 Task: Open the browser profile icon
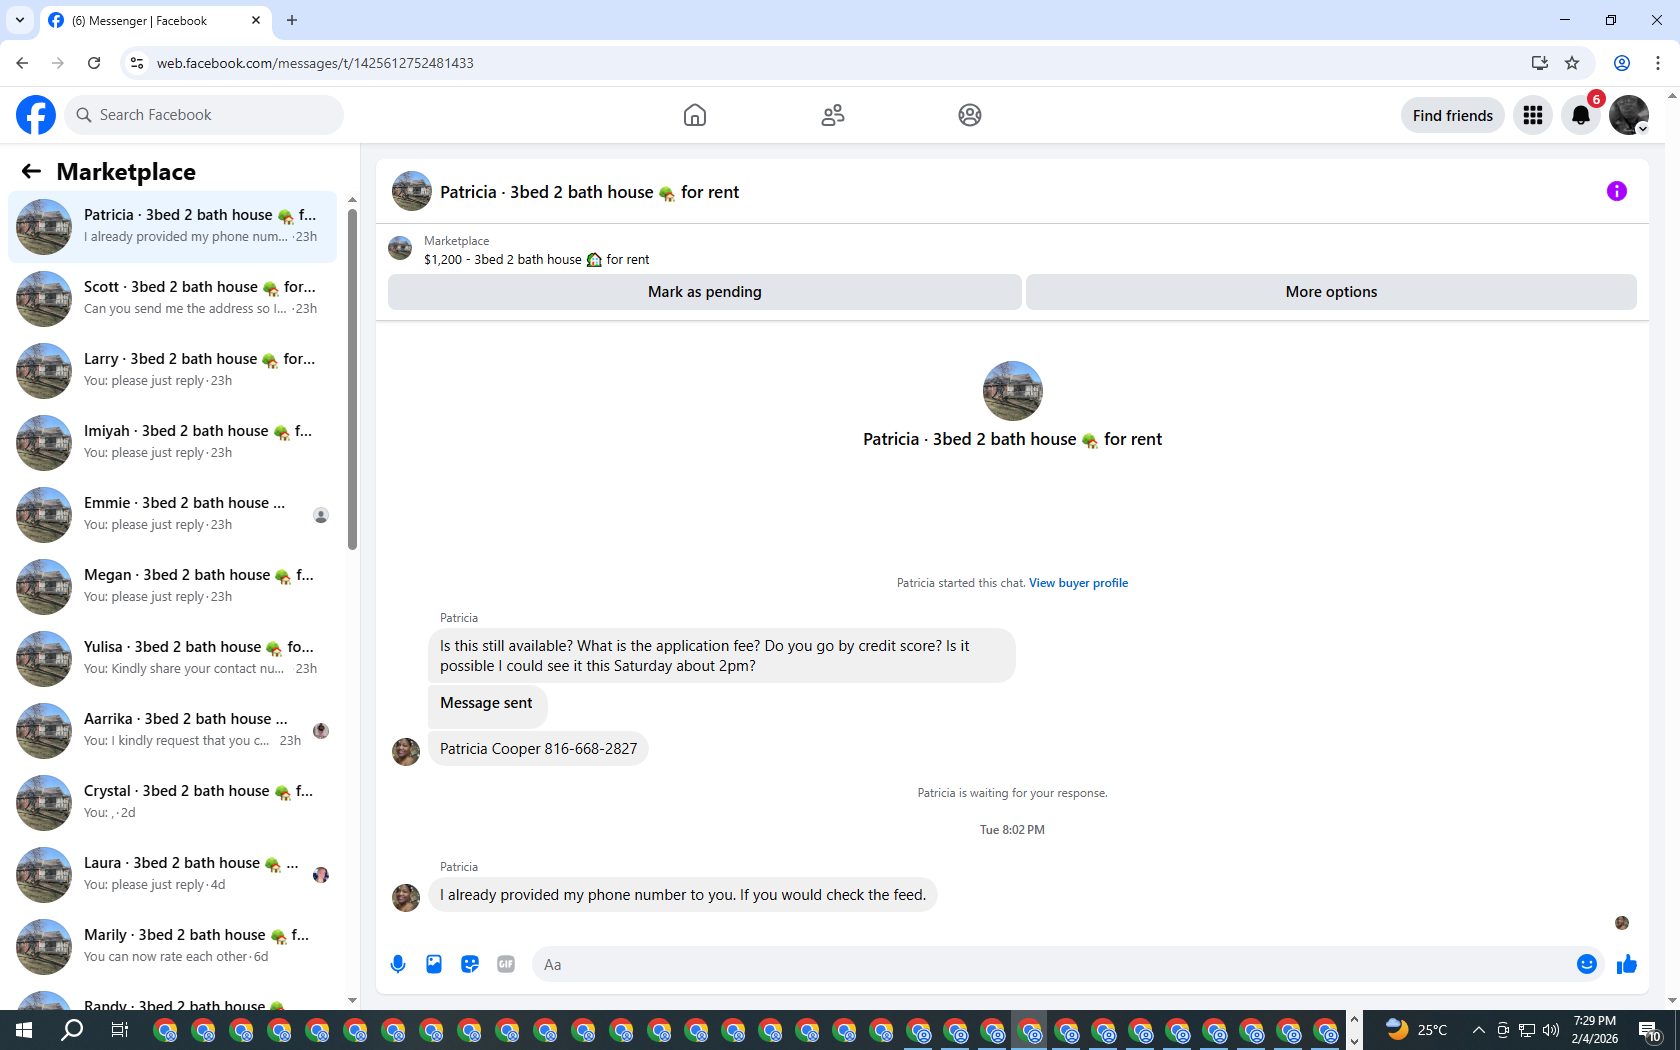[1622, 63]
